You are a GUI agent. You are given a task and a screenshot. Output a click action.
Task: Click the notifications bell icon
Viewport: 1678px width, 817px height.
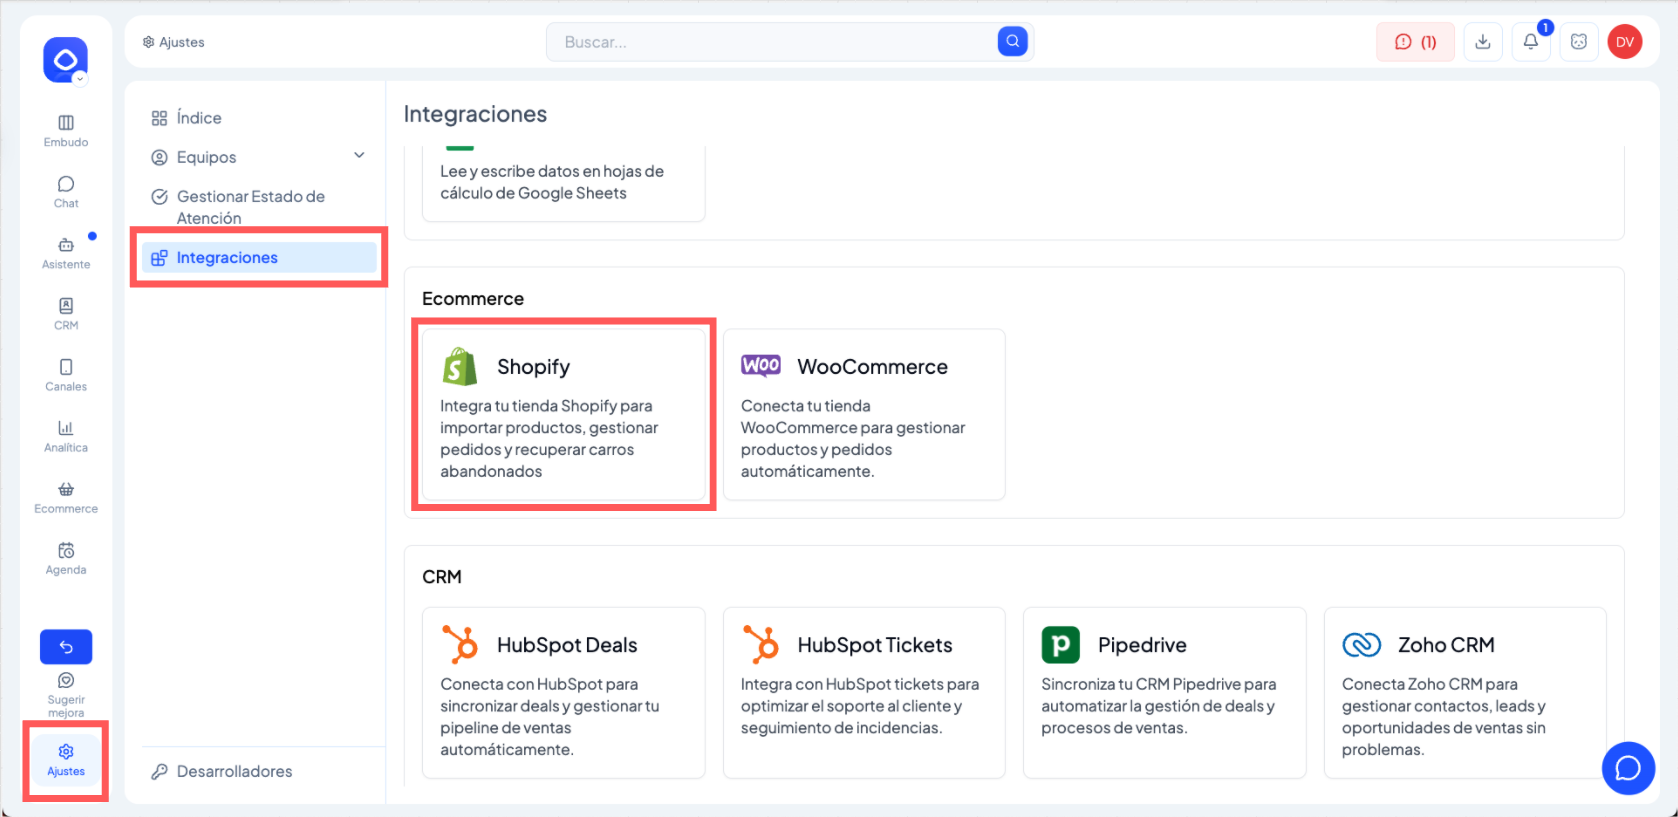[1530, 42]
